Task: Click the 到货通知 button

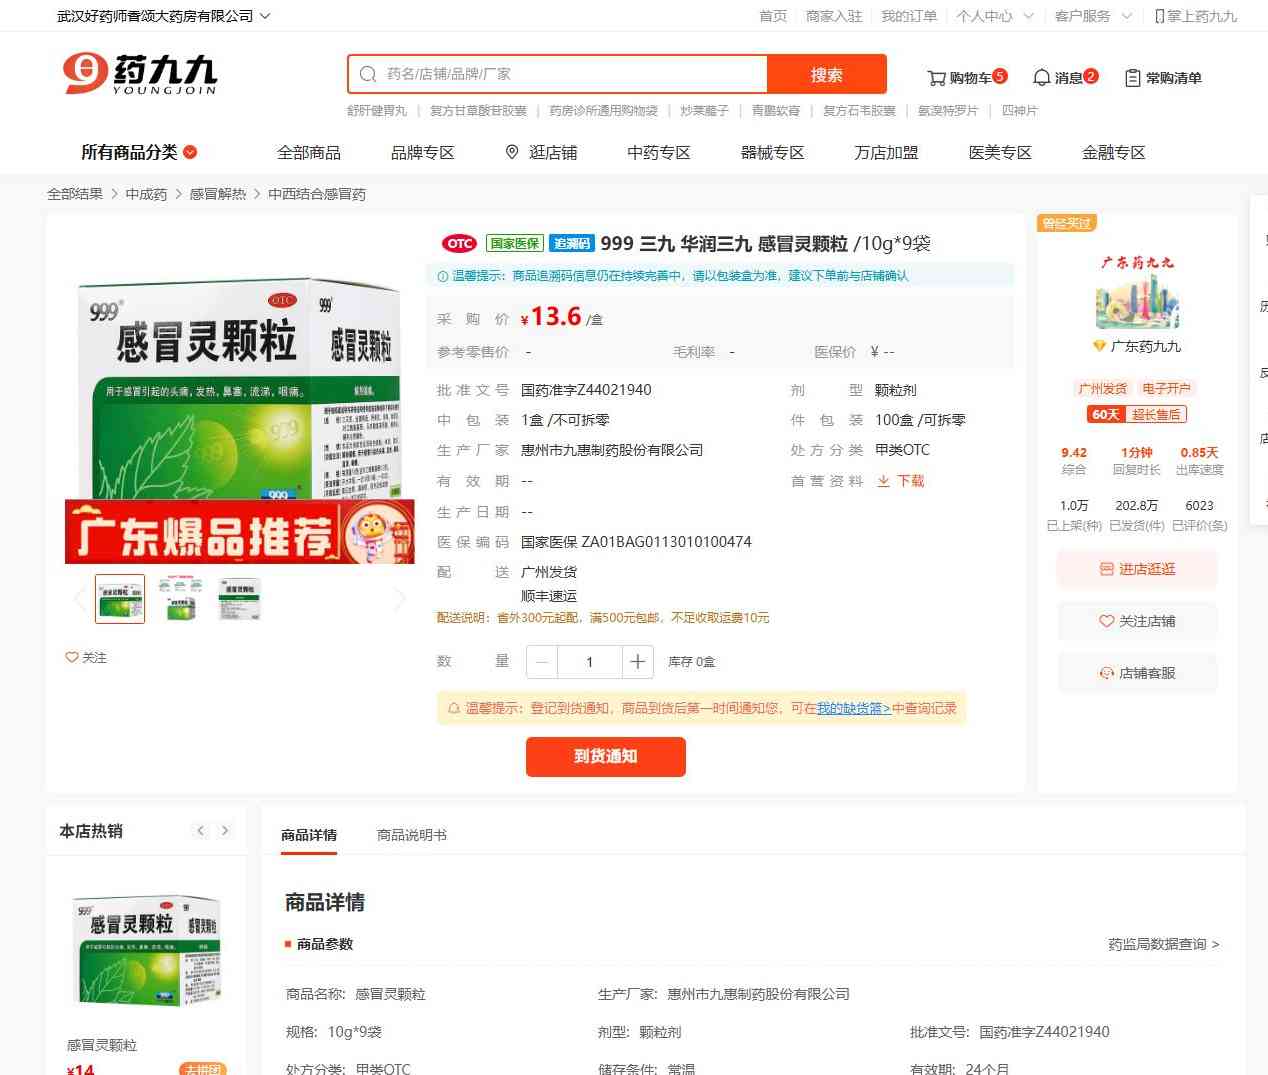Action: pyautogui.click(x=605, y=756)
